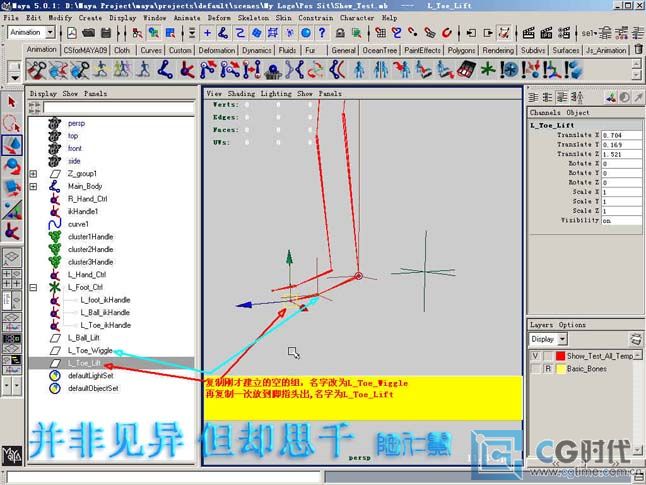Toggle Show_Test_All_Temp layer display type box
This screenshot has width=646, height=485.
coord(548,356)
